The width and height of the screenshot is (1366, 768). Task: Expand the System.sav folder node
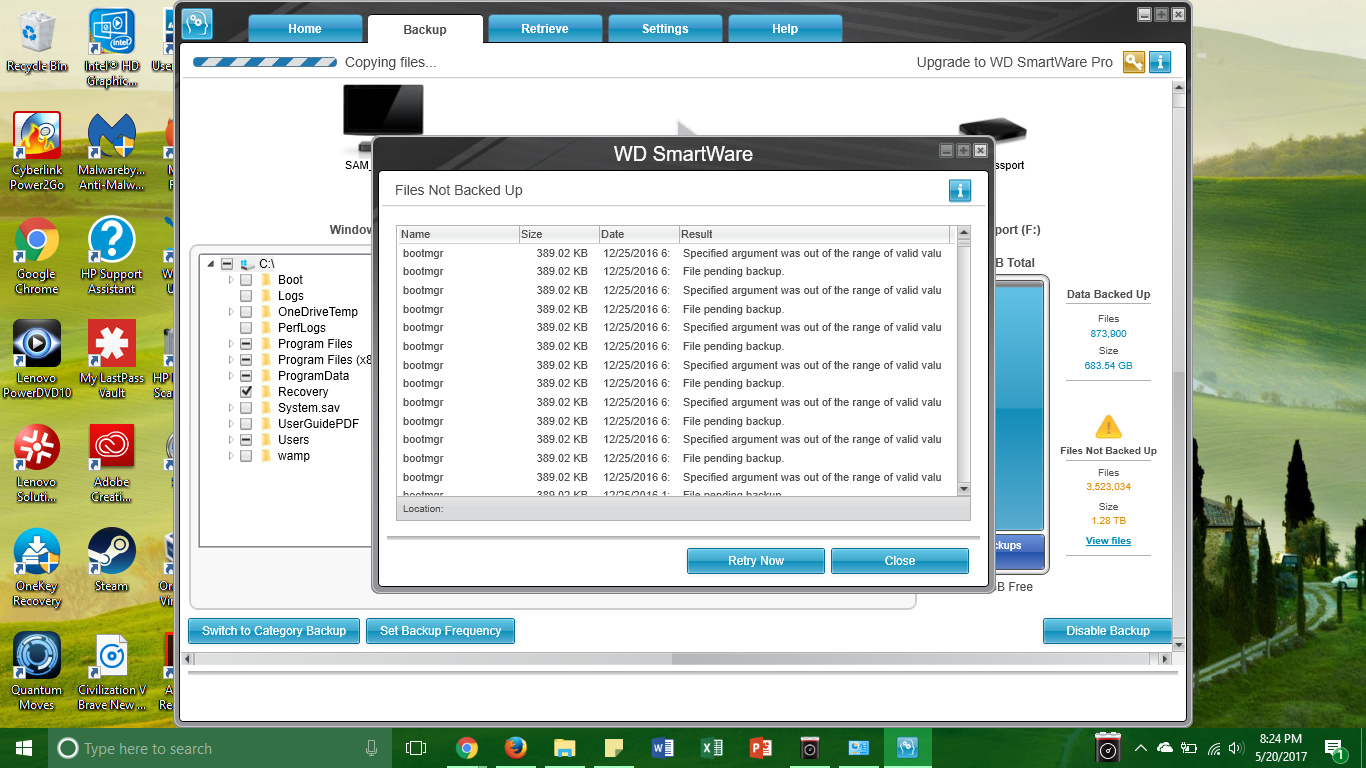pyautogui.click(x=231, y=408)
